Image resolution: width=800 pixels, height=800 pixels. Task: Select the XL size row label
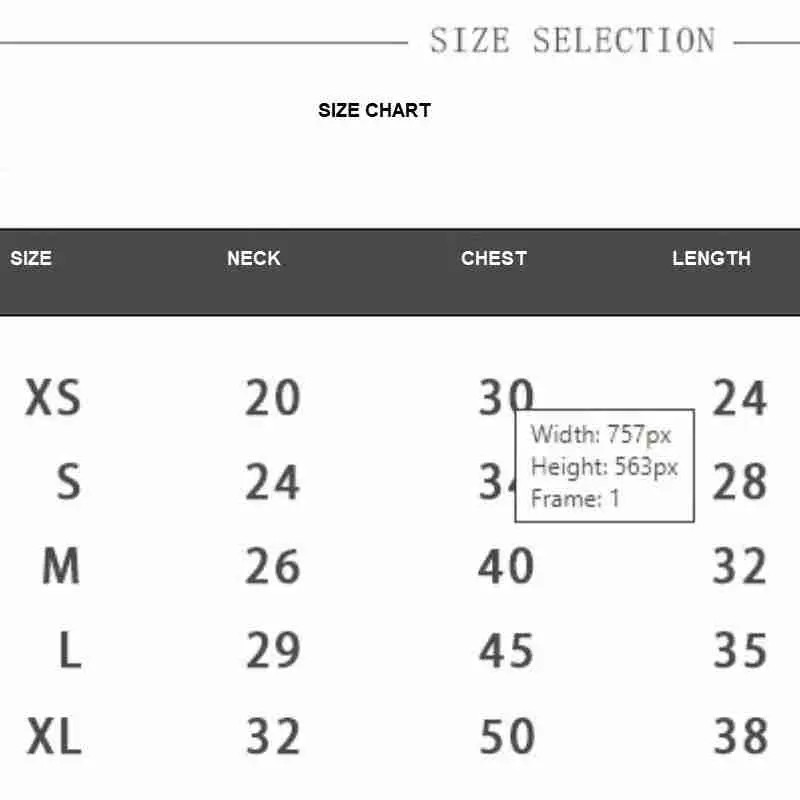[54, 736]
